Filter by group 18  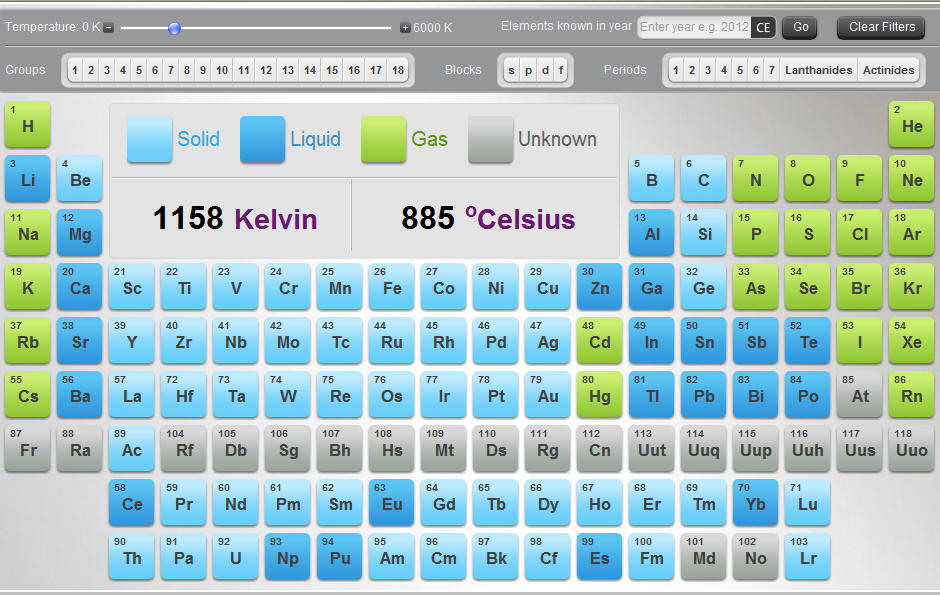click(x=398, y=70)
